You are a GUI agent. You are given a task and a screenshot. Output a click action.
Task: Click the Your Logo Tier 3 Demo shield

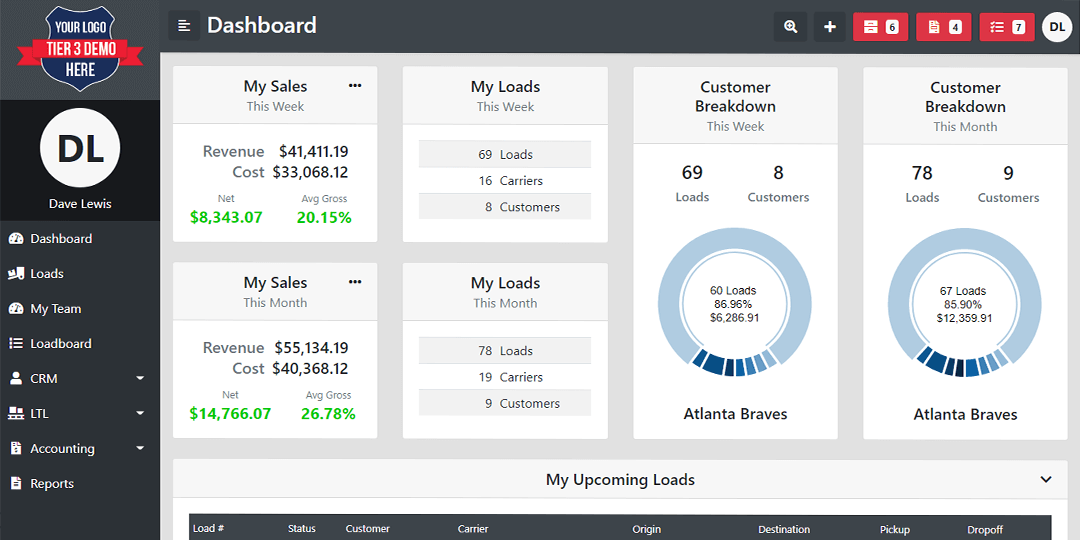(81, 49)
